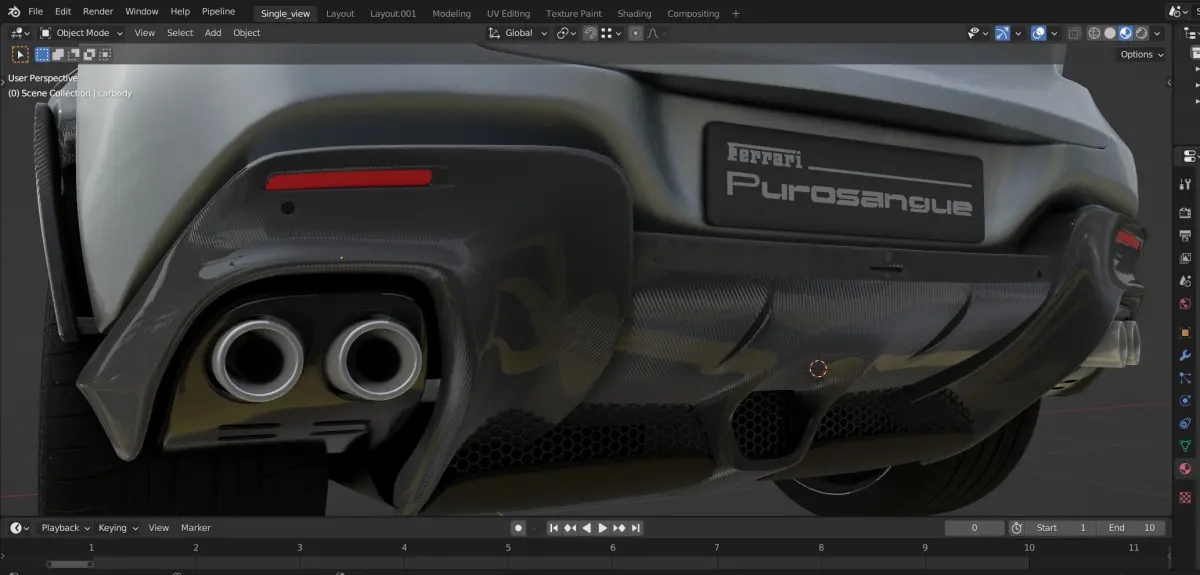This screenshot has height=575, width=1200.
Task: Choose Subtract selection mode icon
Action: tap(74, 54)
